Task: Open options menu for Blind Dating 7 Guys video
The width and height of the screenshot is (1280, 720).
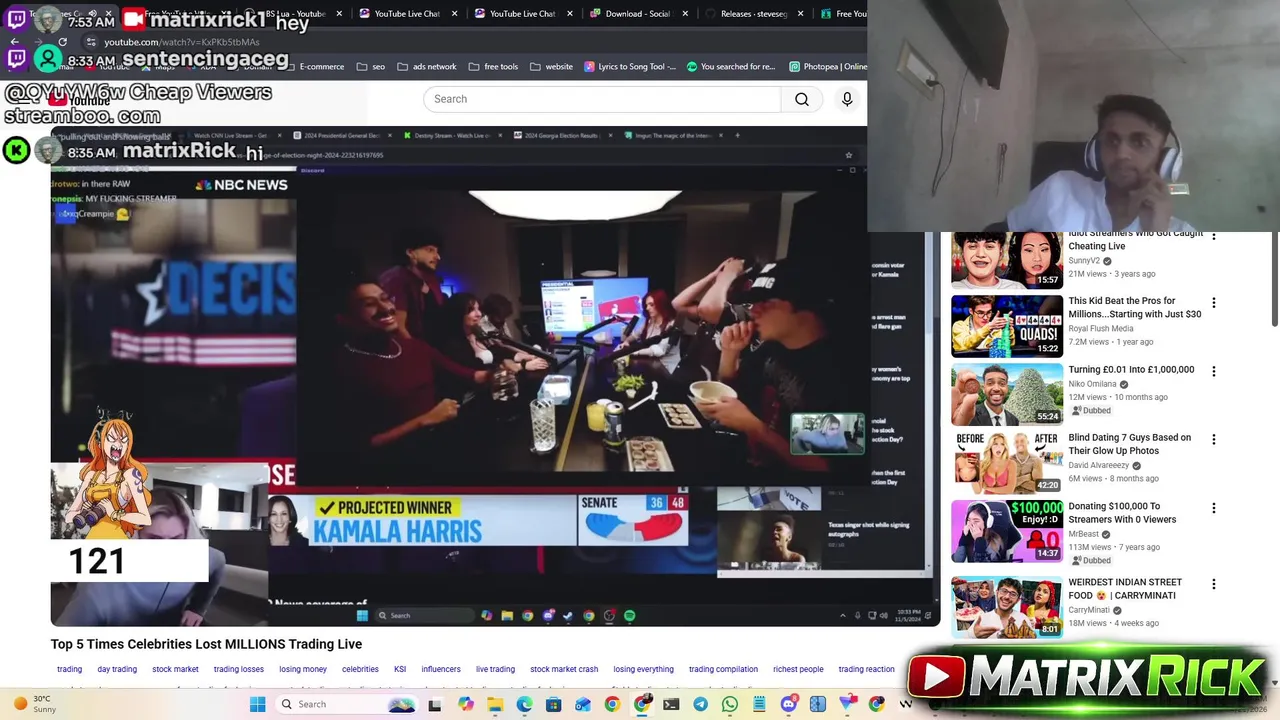Action: (x=1214, y=439)
